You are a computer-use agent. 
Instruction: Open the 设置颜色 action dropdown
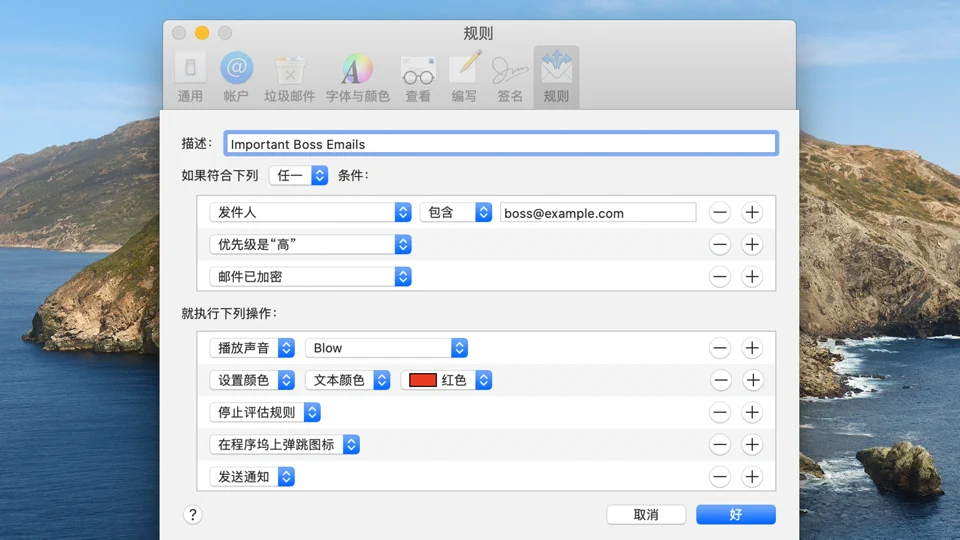click(252, 380)
